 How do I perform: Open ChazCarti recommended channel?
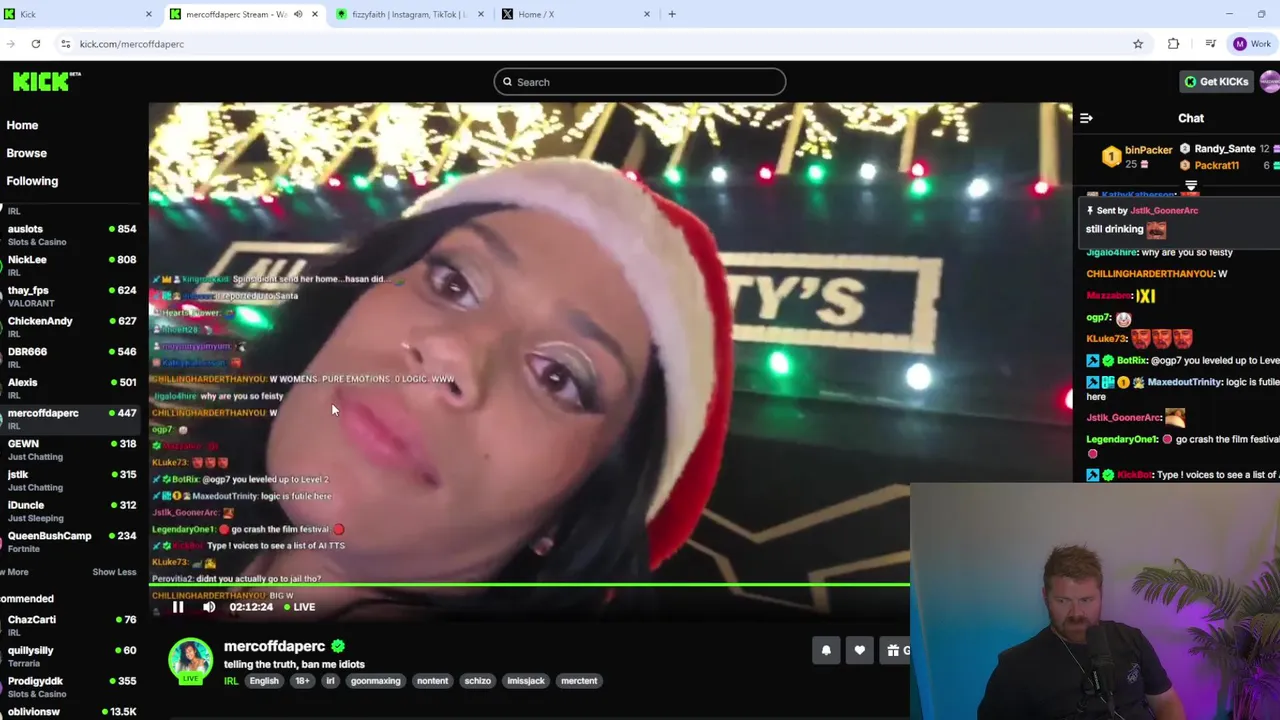[70, 625]
